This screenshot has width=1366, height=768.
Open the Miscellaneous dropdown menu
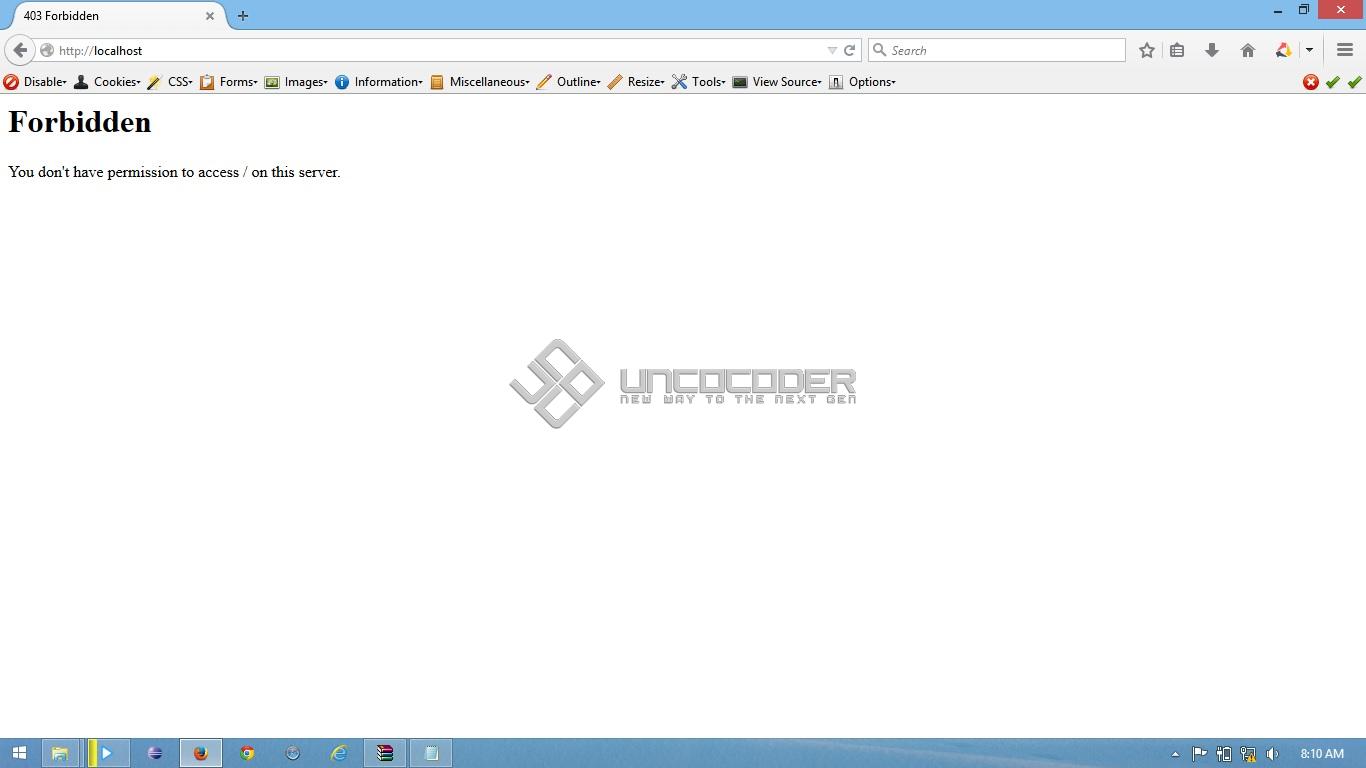(480, 82)
